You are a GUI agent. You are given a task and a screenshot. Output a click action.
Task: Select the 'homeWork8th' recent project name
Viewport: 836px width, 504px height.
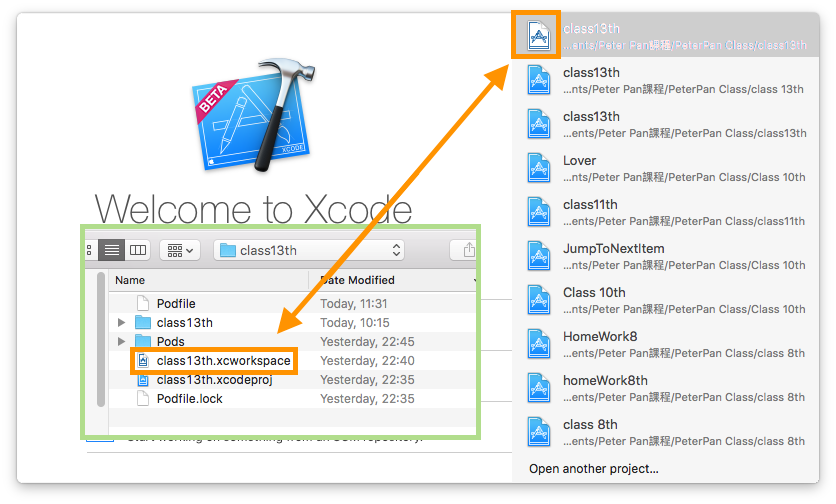pos(605,380)
